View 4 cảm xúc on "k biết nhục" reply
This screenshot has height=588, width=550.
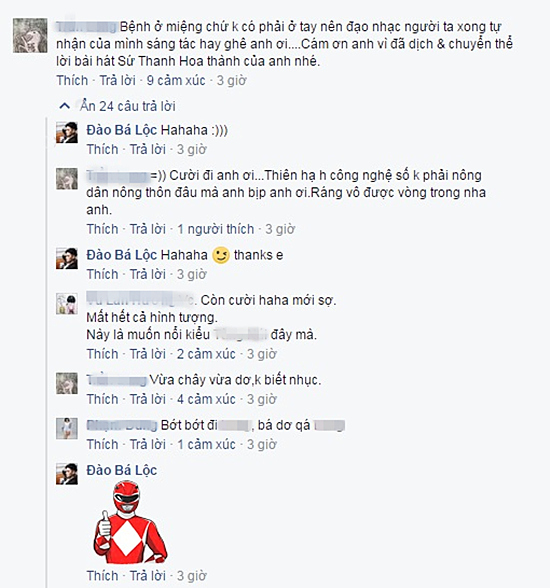tap(206, 399)
